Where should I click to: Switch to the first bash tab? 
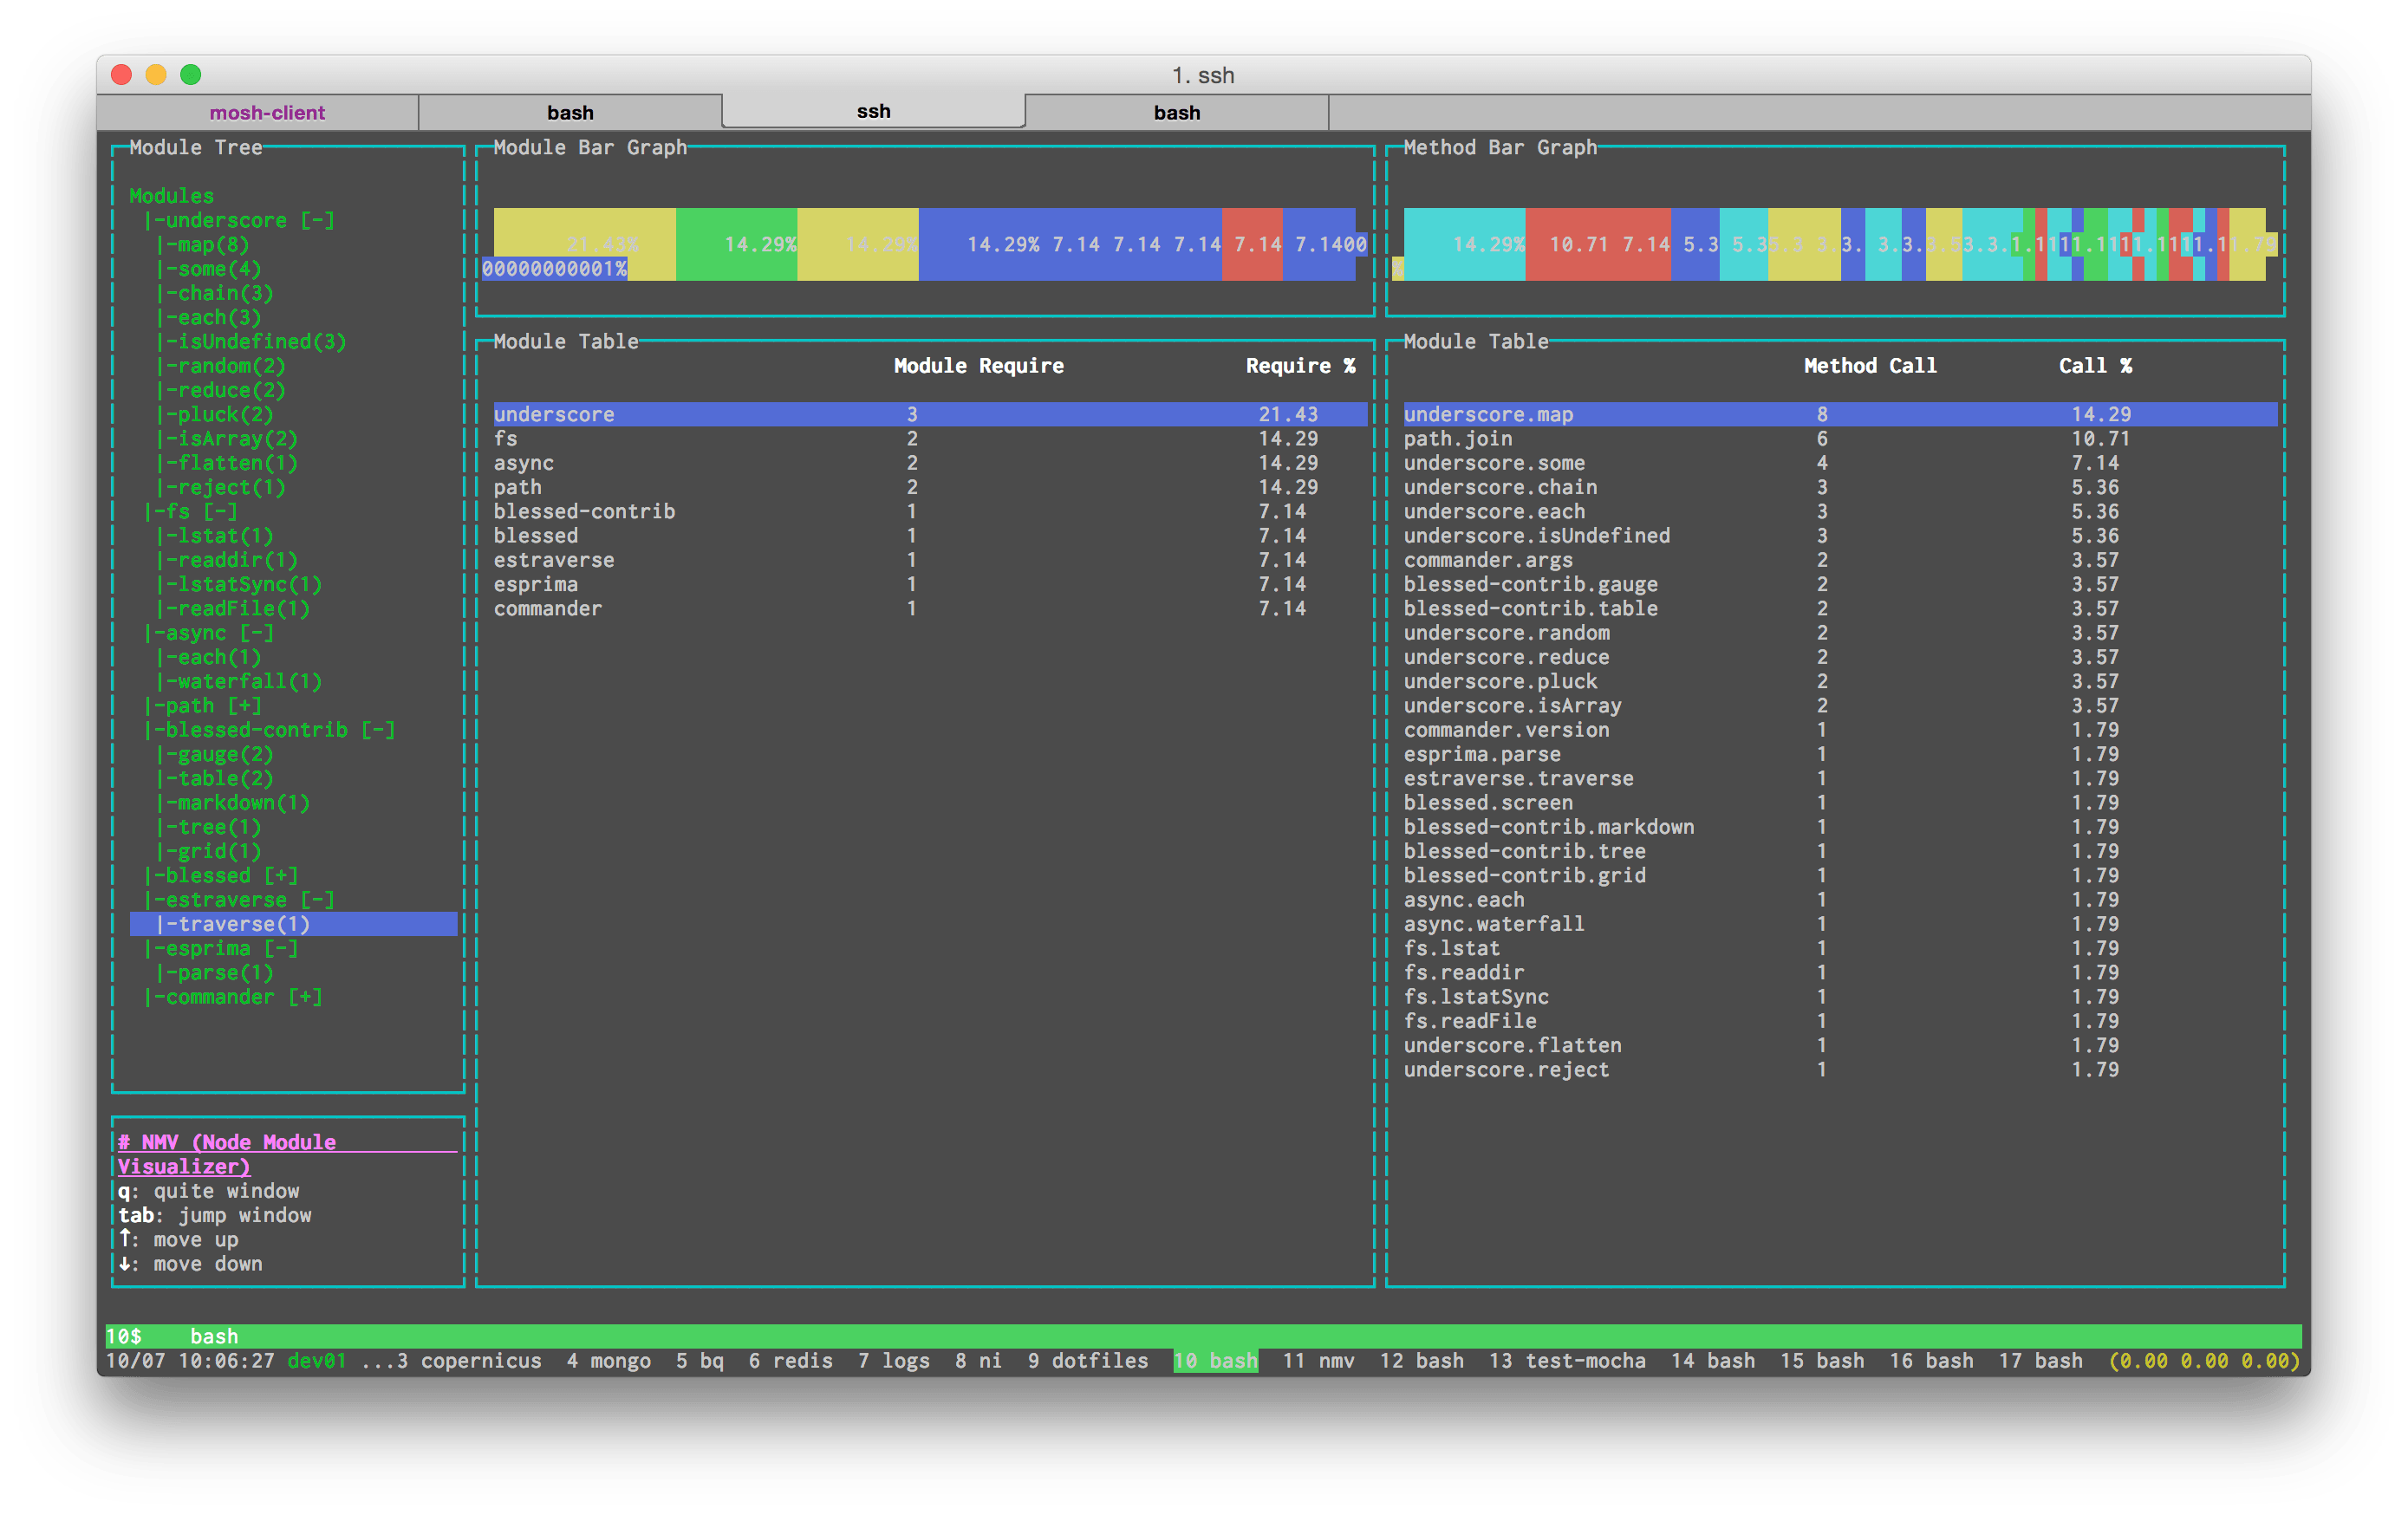pyautogui.click(x=570, y=112)
